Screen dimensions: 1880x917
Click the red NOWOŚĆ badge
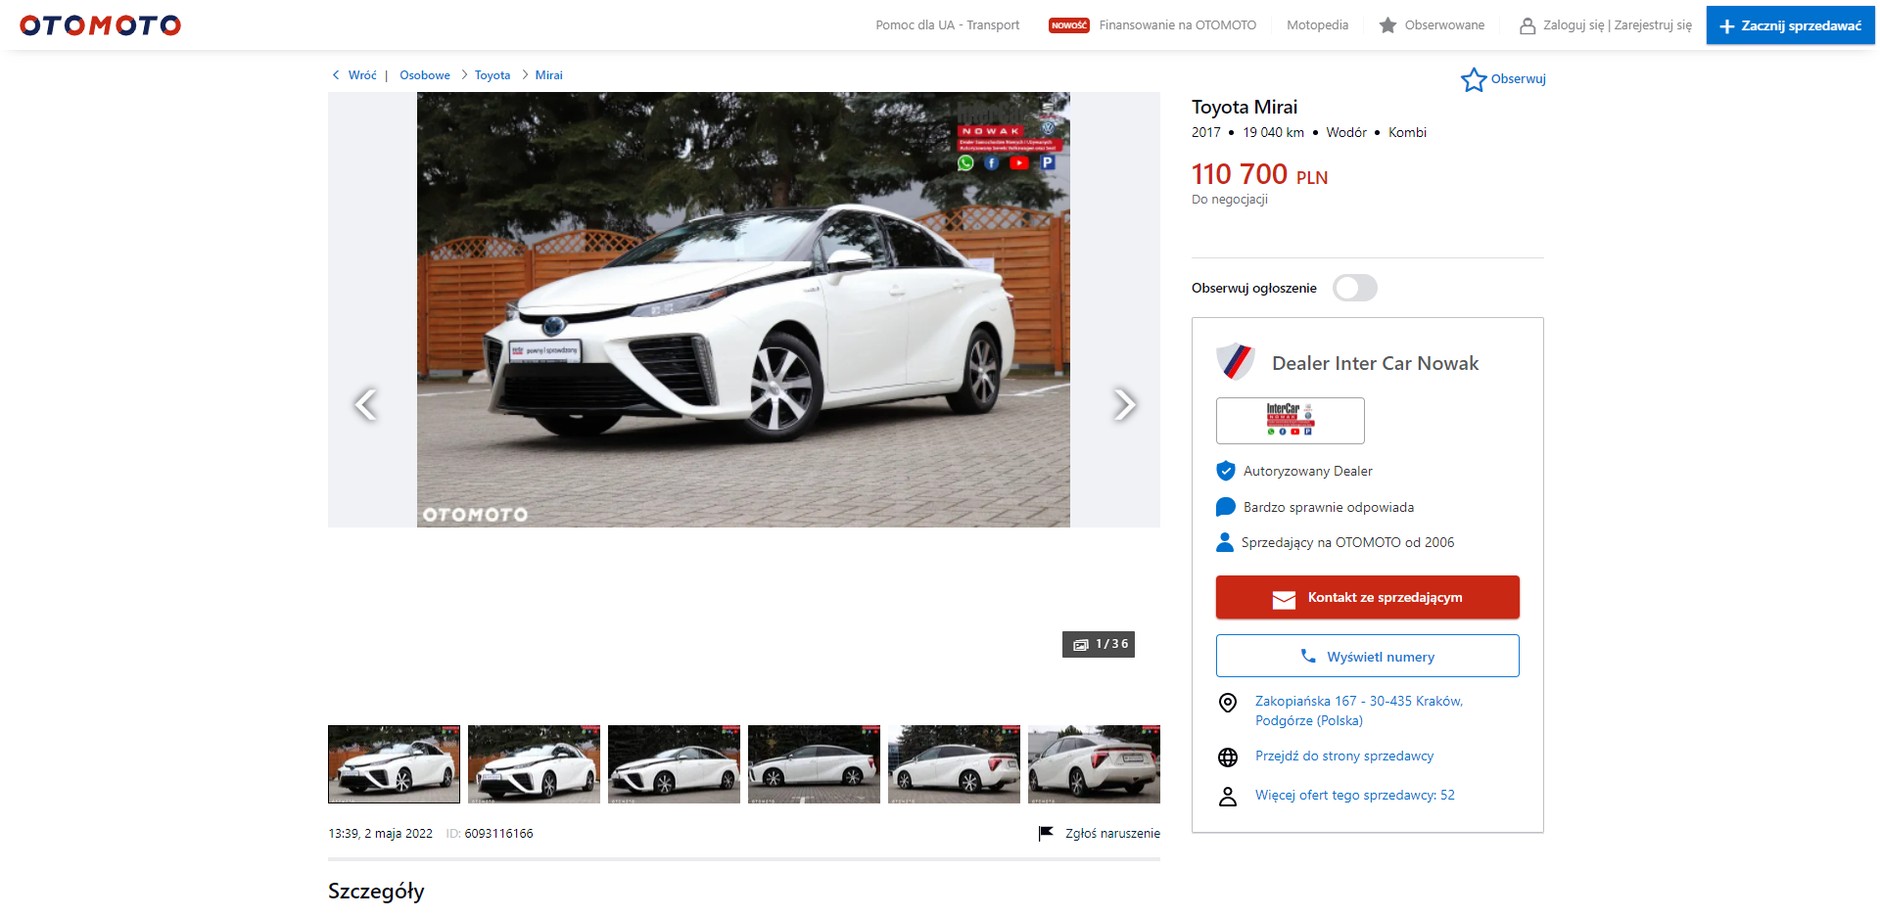click(x=1068, y=25)
